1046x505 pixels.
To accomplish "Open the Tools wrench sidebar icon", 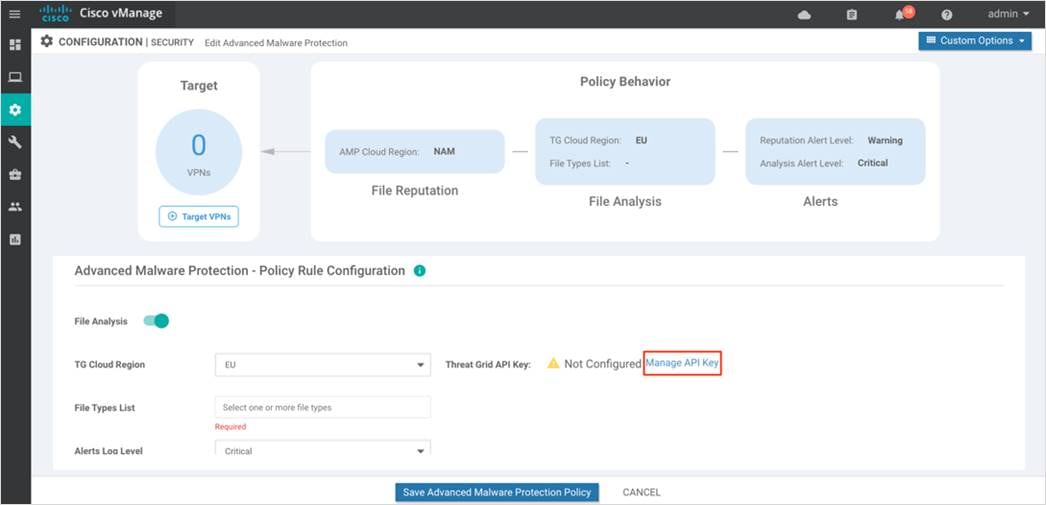I will [x=15, y=142].
